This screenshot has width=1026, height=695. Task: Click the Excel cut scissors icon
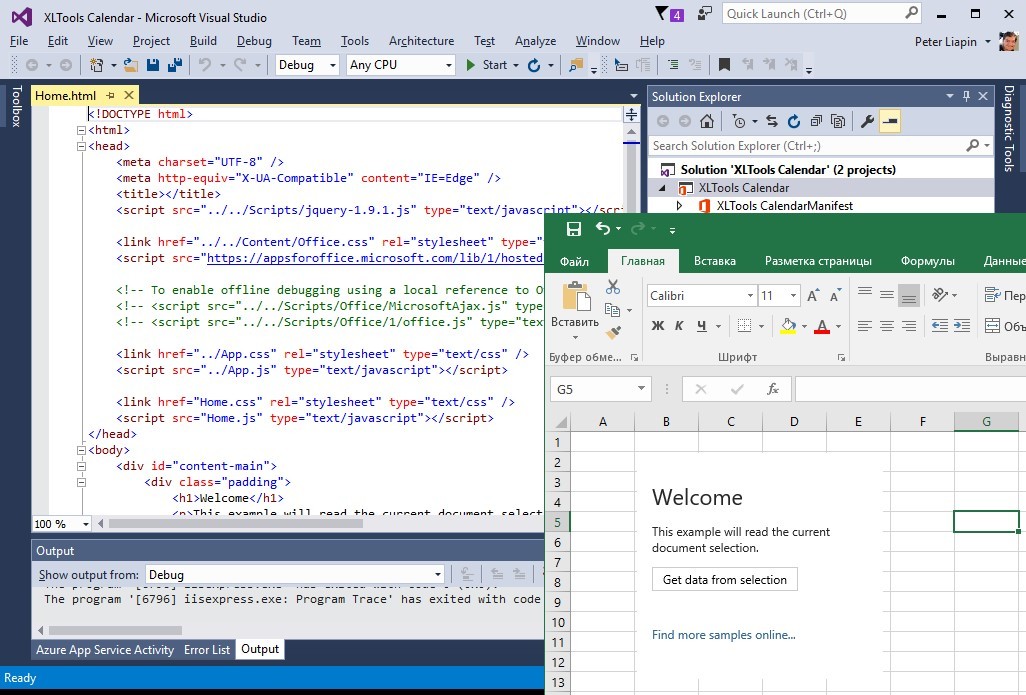[613, 287]
